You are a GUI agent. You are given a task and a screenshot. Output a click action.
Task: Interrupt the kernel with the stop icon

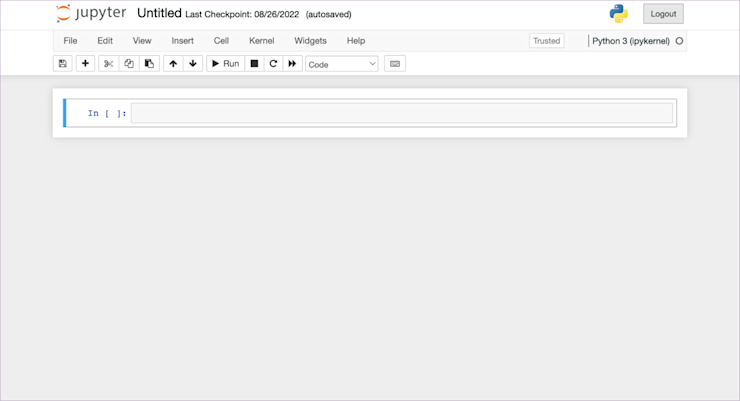point(254,64)
